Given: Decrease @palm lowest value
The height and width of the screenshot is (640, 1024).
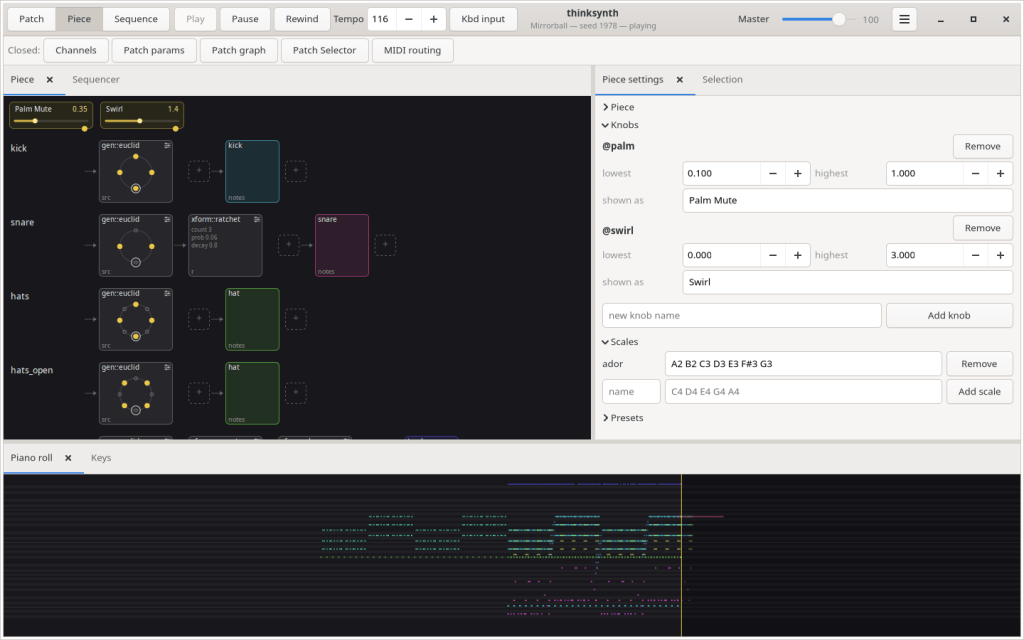Looking at the screenshot, I should tap(773, 173).
